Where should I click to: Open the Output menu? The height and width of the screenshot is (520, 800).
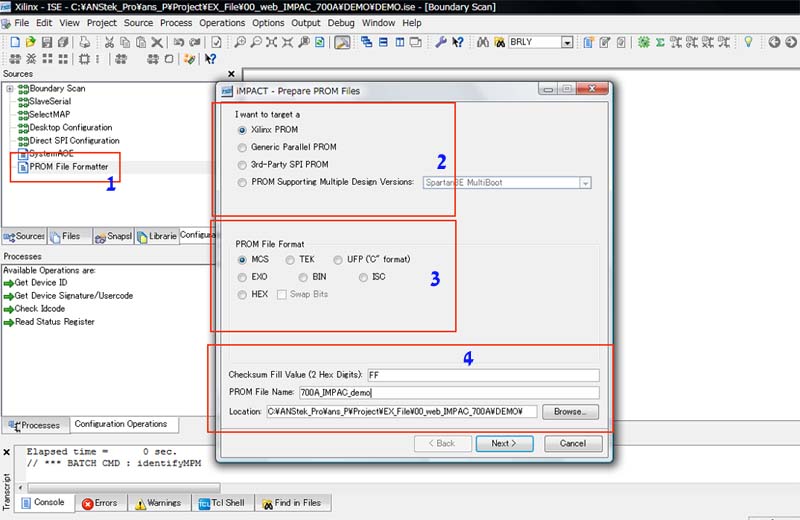[x=306, y=23]
